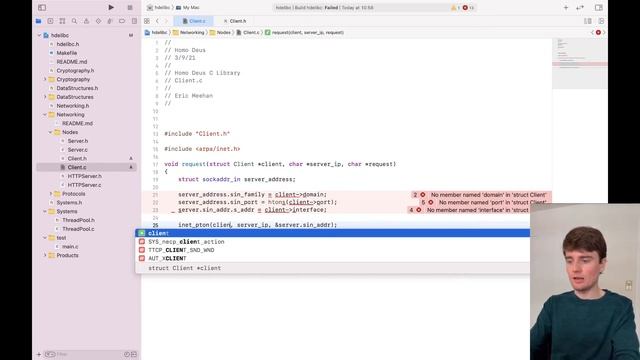Expand the Cryptography folder
Viewport: 640px width, 360px height.
45,79
